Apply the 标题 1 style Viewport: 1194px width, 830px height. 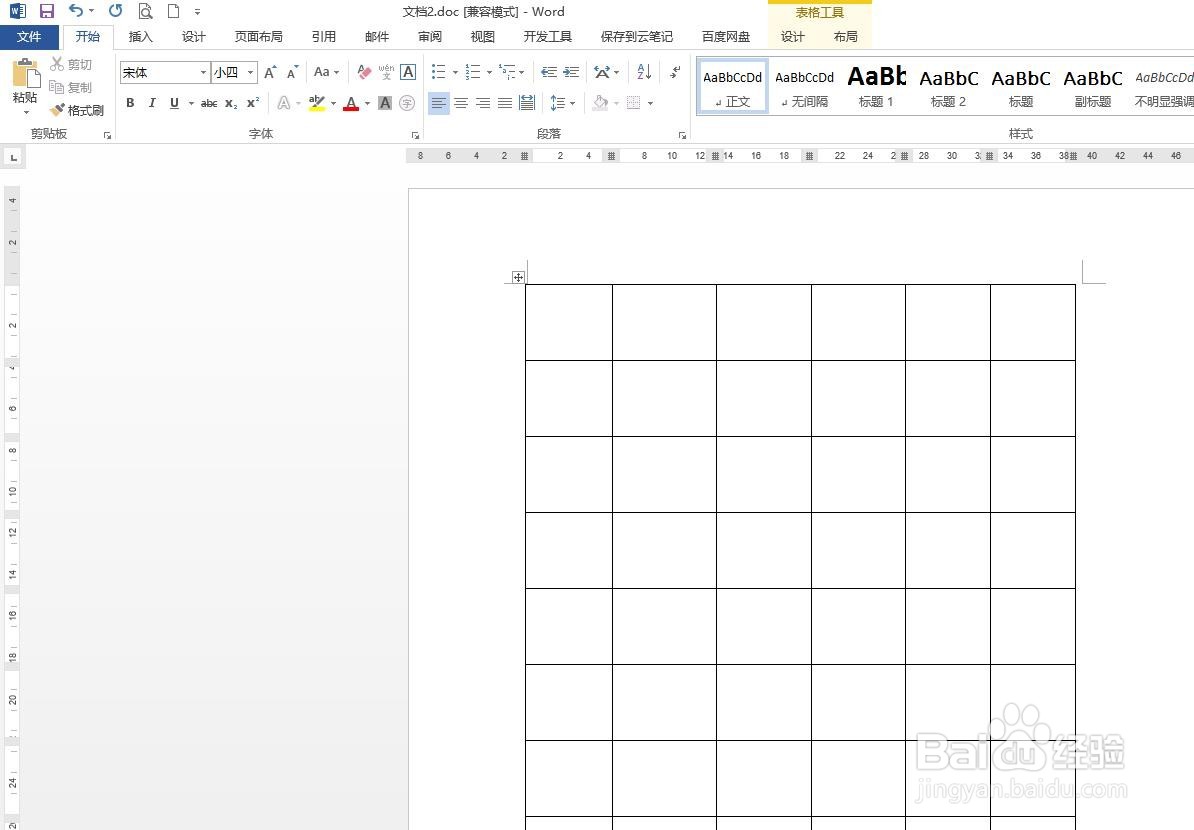[876, 86]
